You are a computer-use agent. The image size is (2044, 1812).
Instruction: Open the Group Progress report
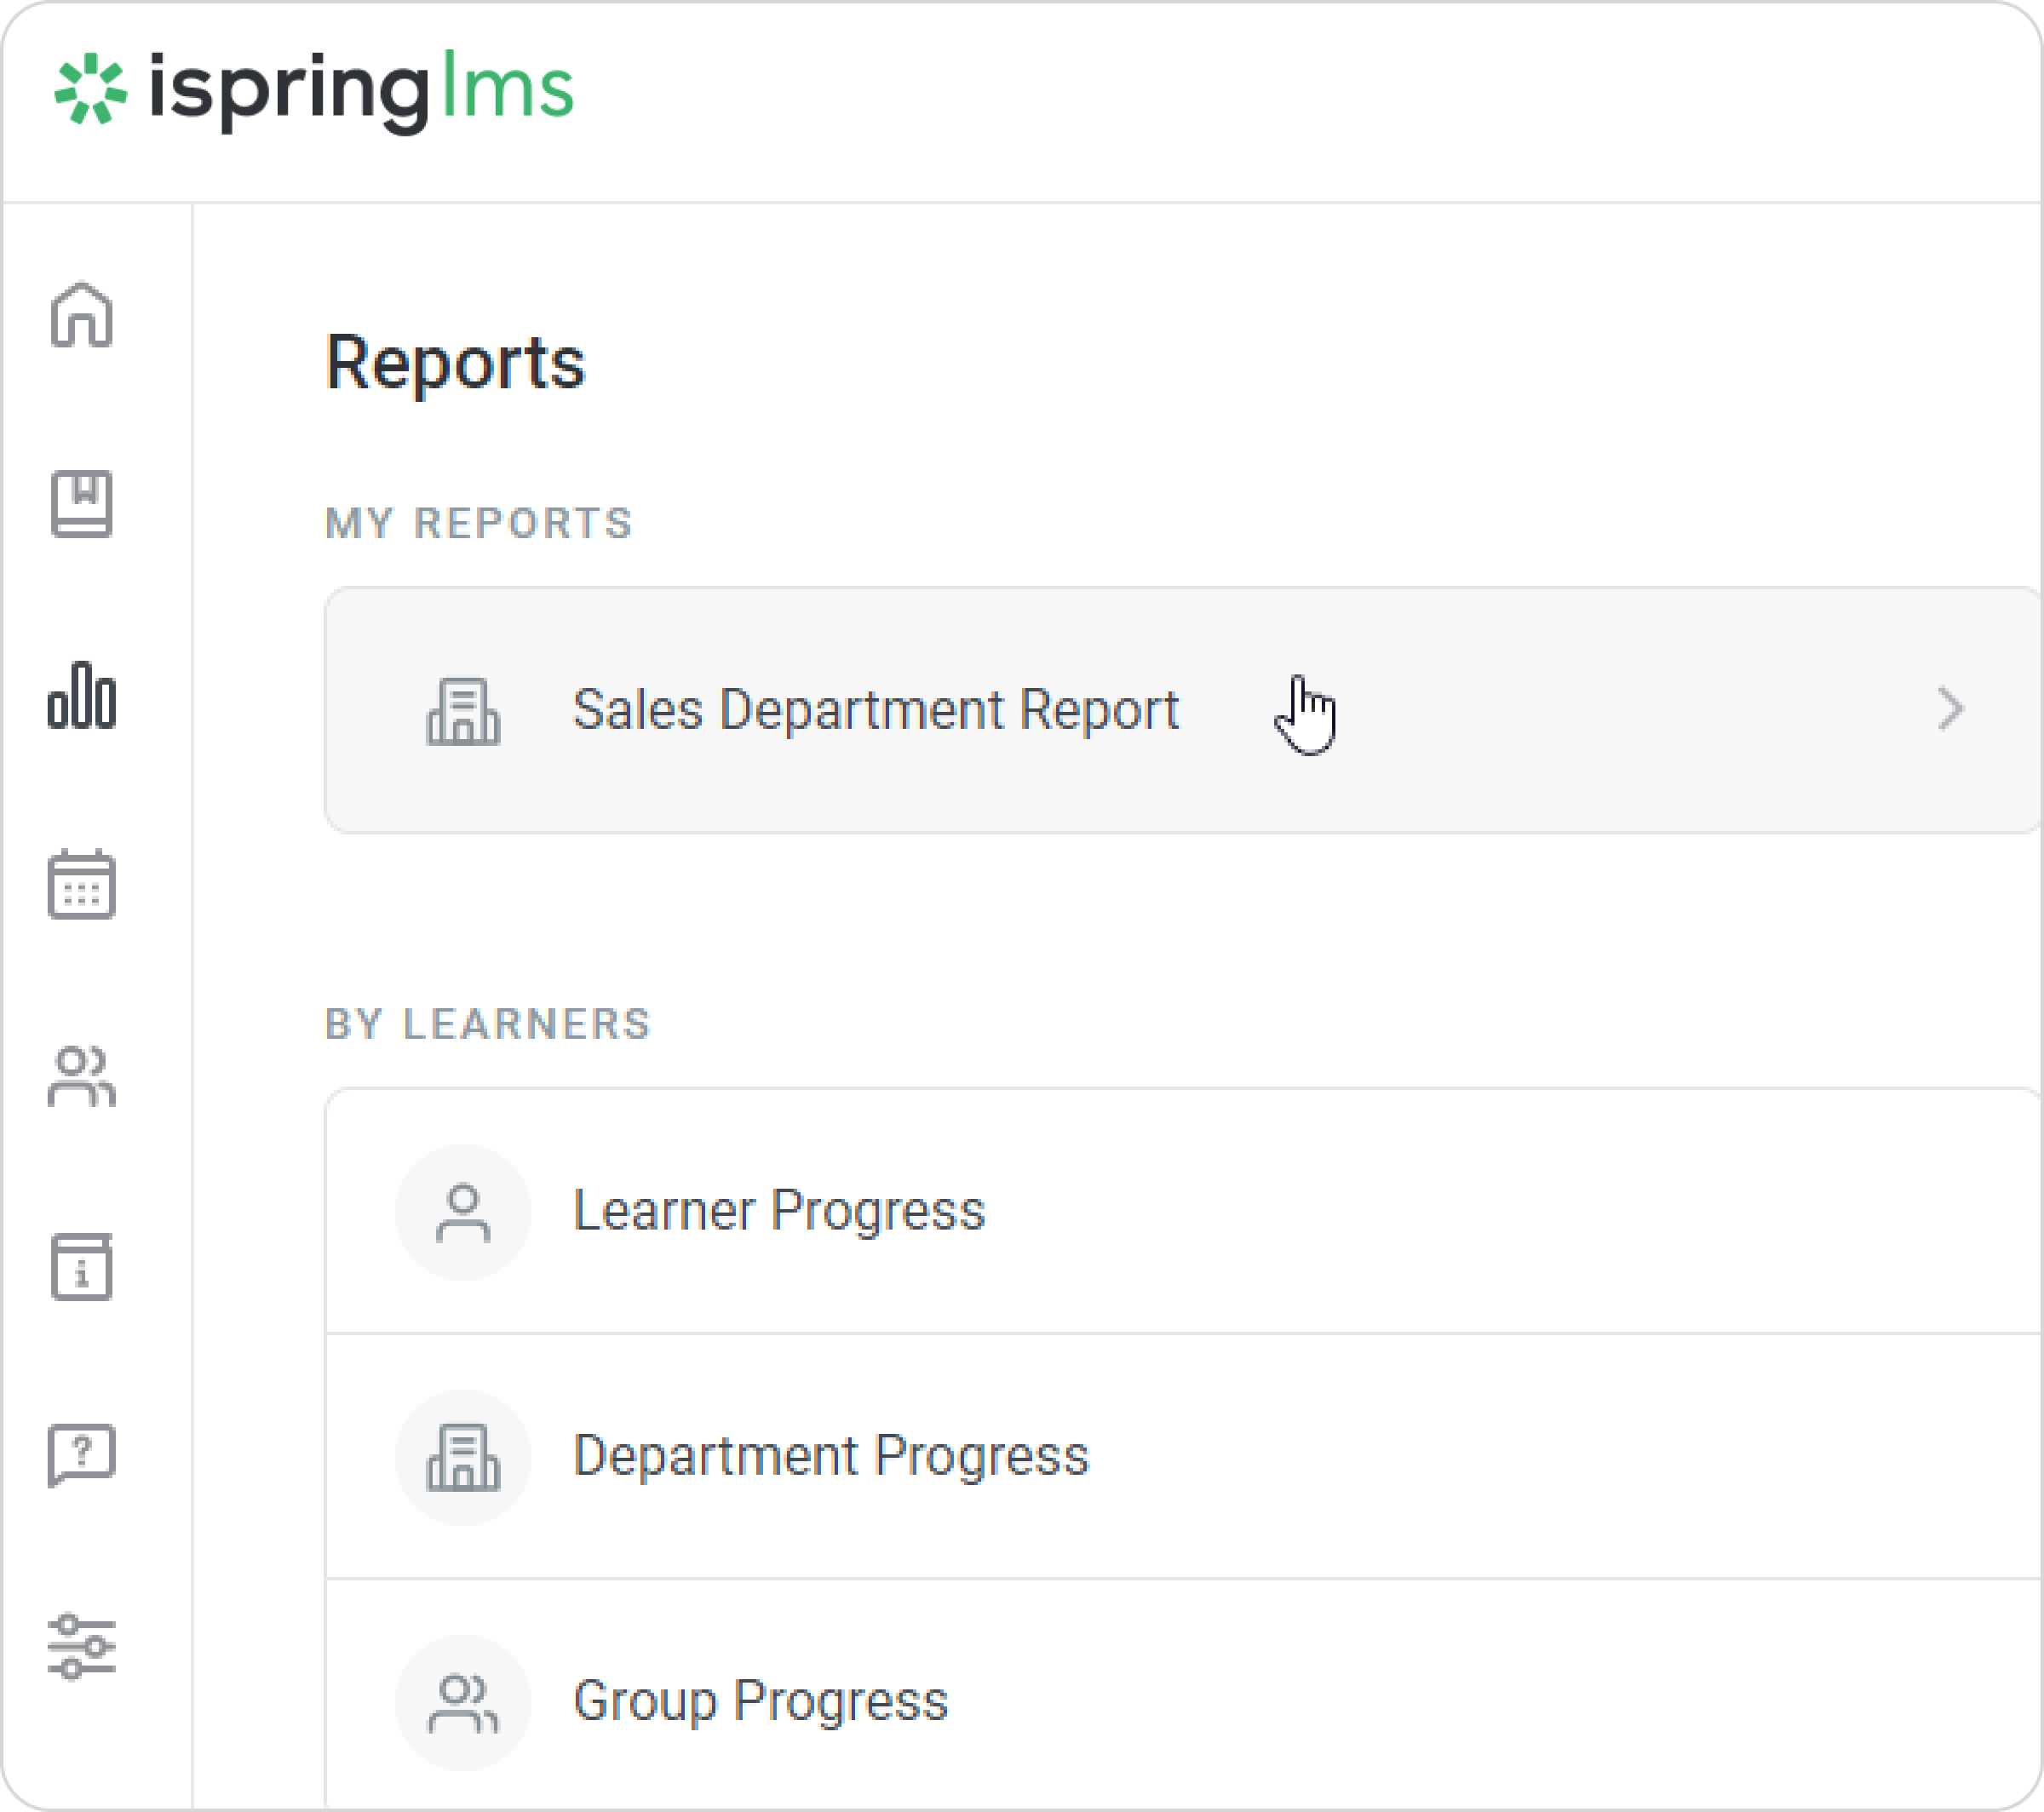click(x=760, y=1701)
